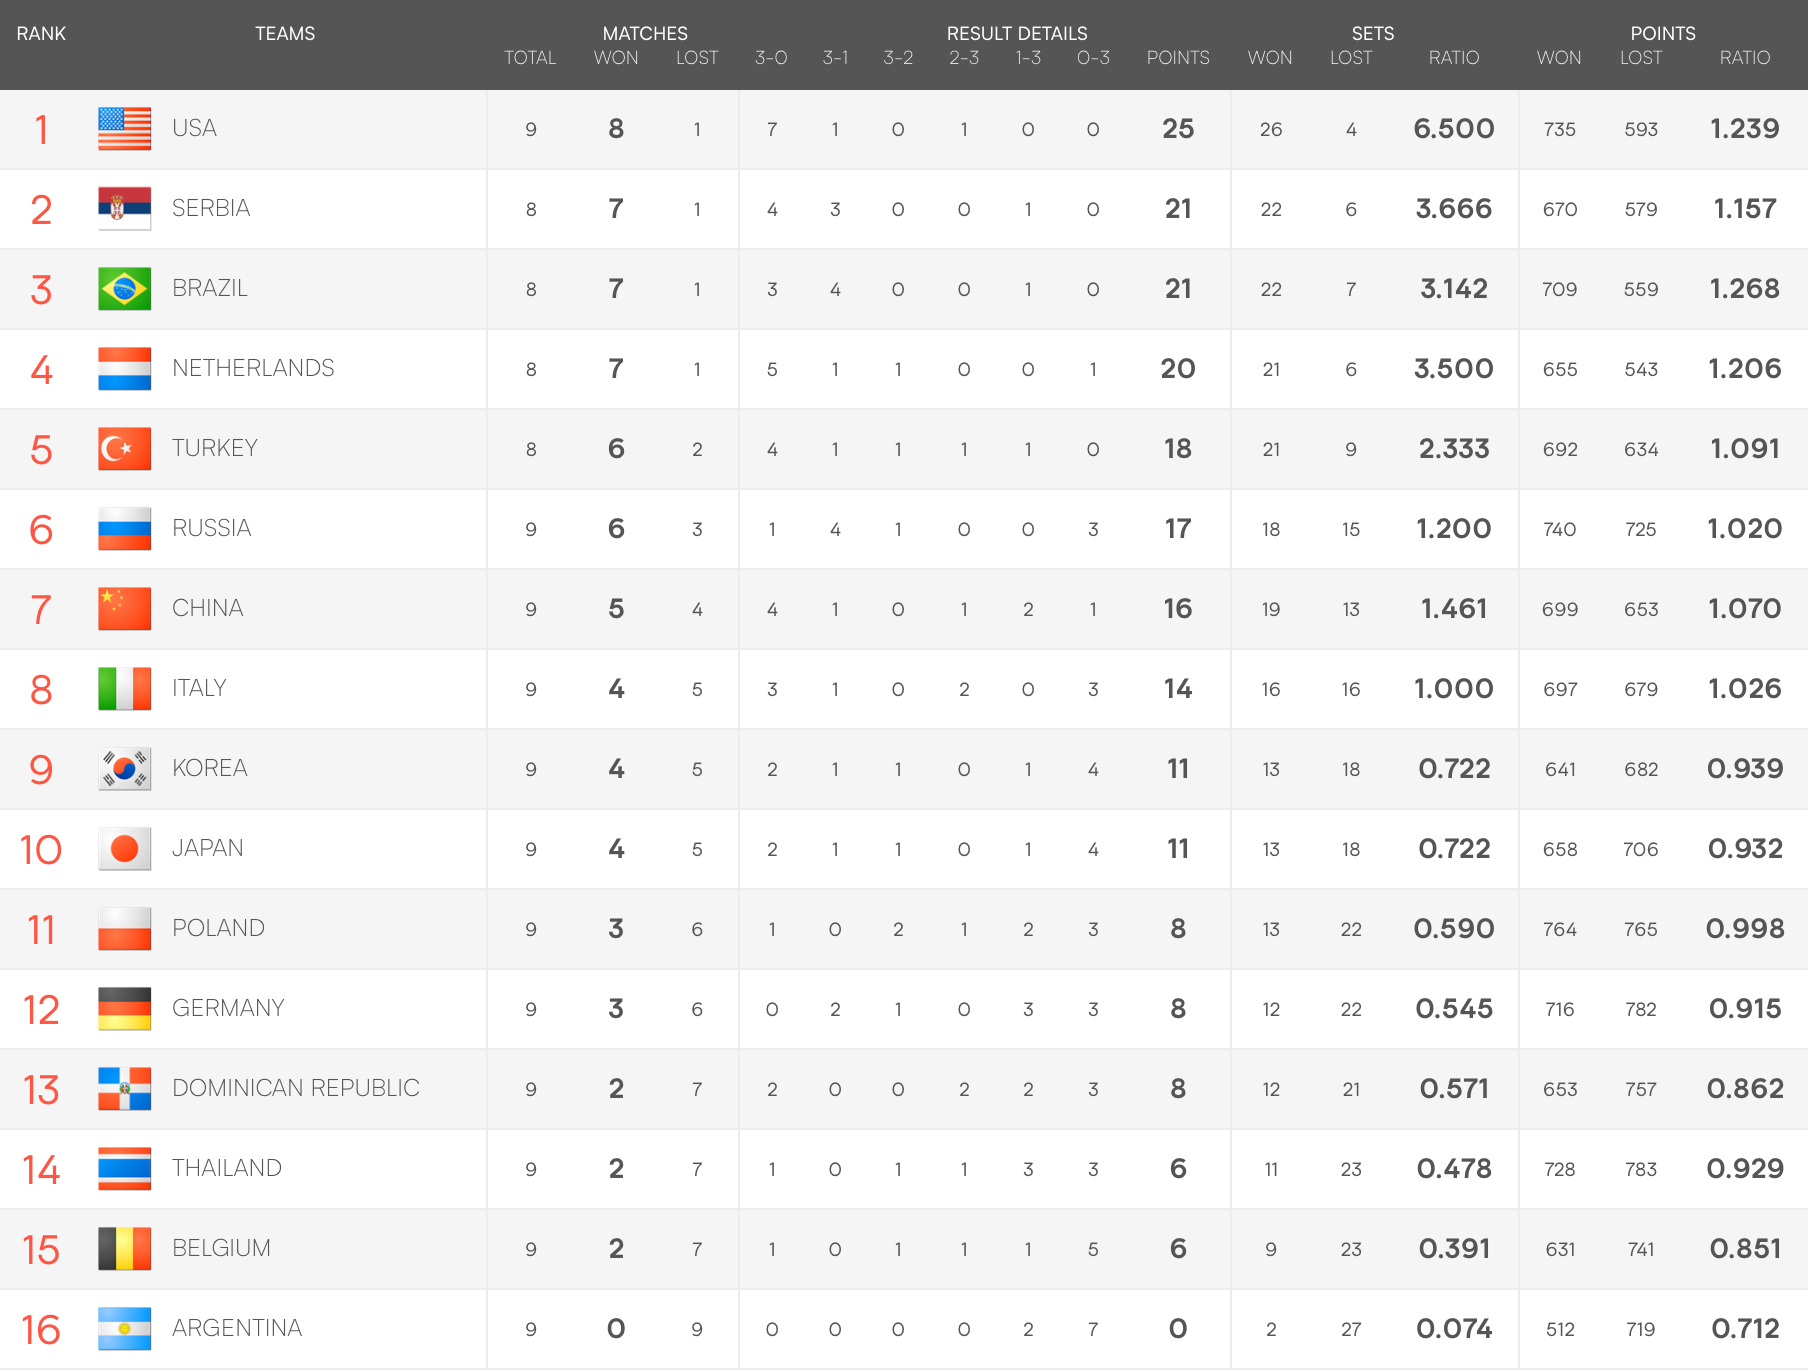1808x1370 pixels.
Task: Click the RANK column header
Action: [x=41, y=34]
